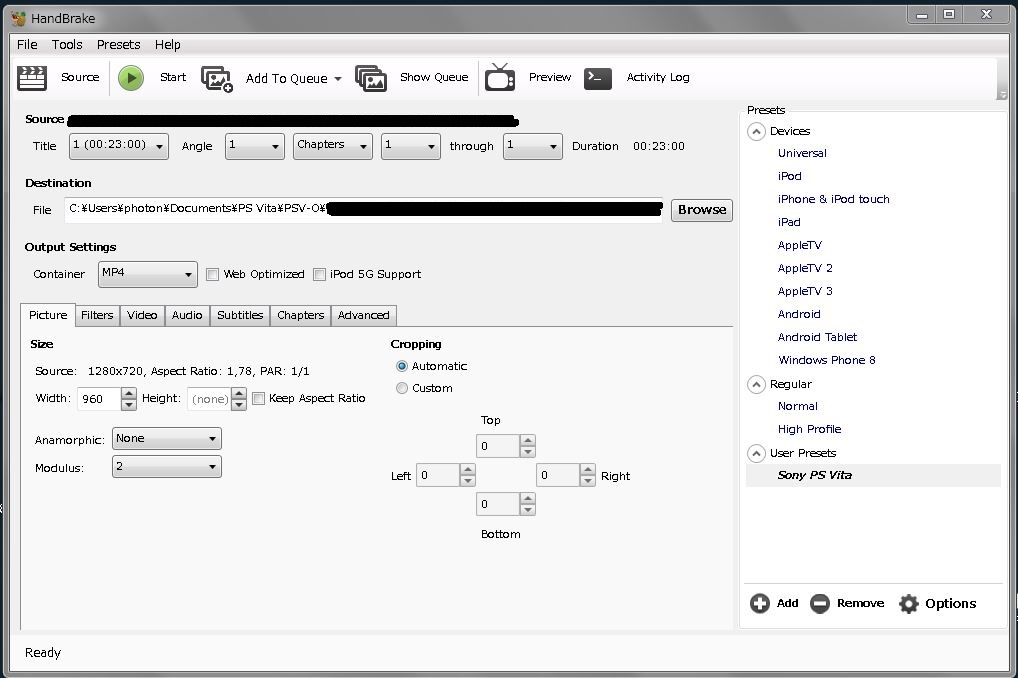
Task: Select iPhone & iPod touch preset
Action: 834,199
